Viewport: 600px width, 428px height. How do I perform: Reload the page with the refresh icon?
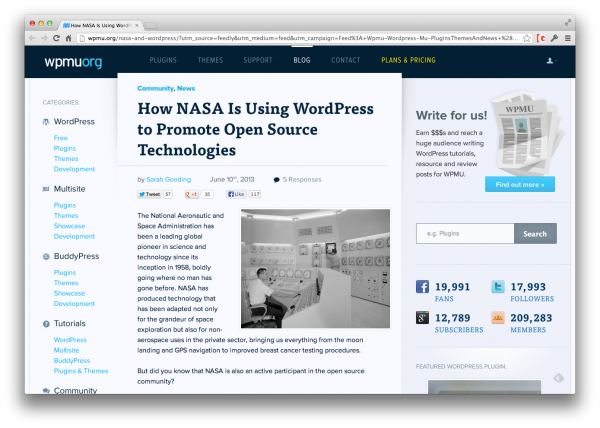[x=56, y=38]
